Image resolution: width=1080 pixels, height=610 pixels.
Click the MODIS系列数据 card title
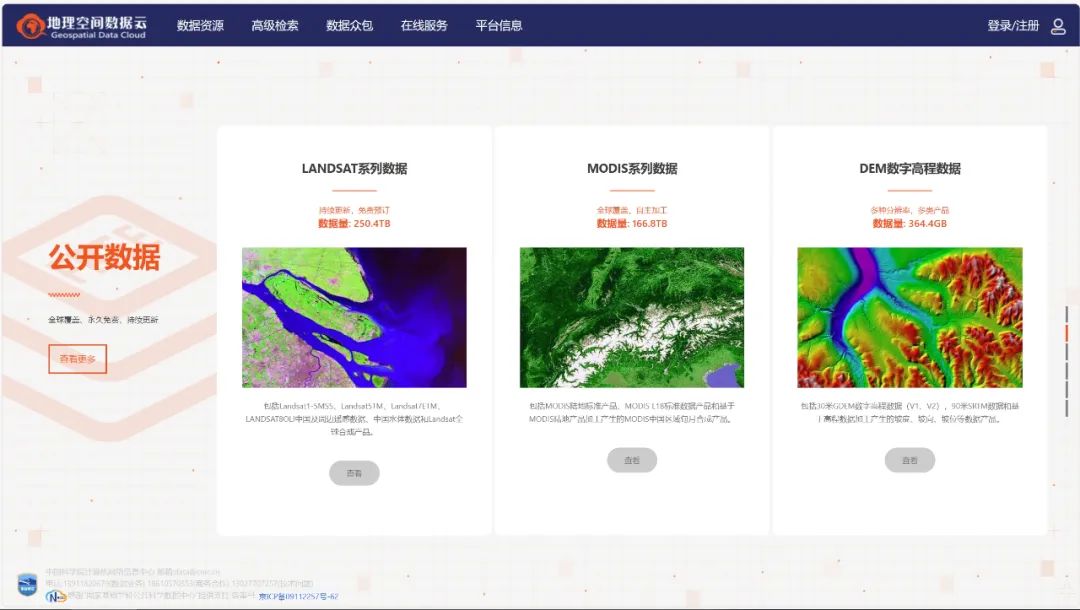tap(632, 169)
